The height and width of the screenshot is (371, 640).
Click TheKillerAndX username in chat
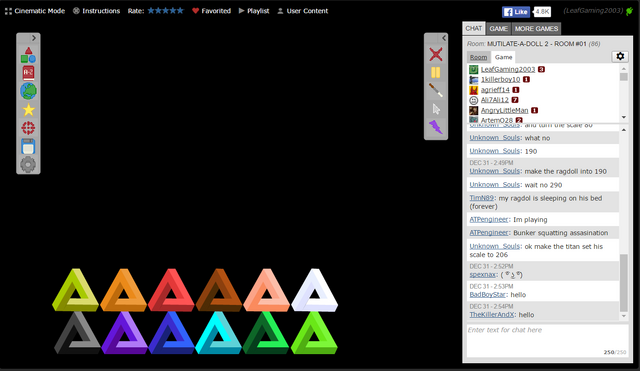coord(492,315)
